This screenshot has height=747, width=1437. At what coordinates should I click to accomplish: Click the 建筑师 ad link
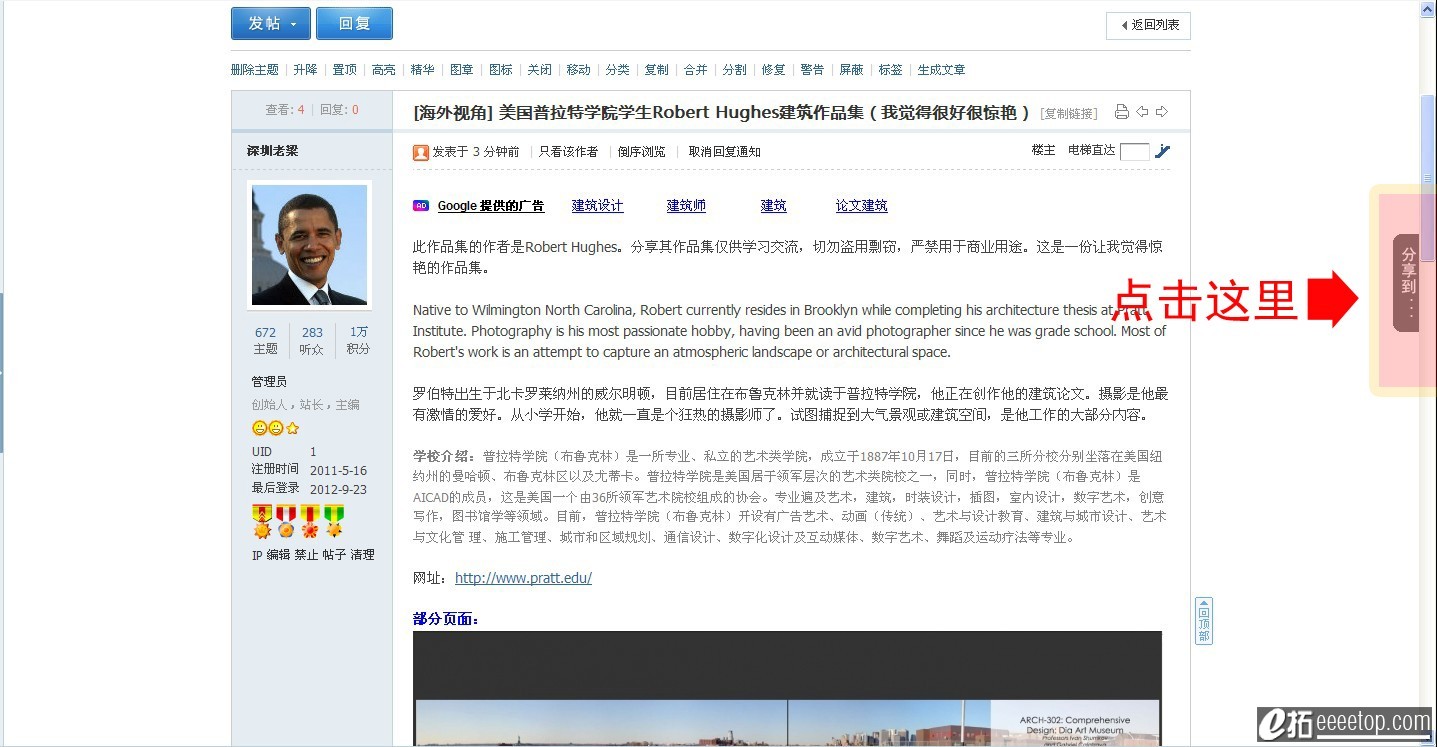(x=687, y=206)
